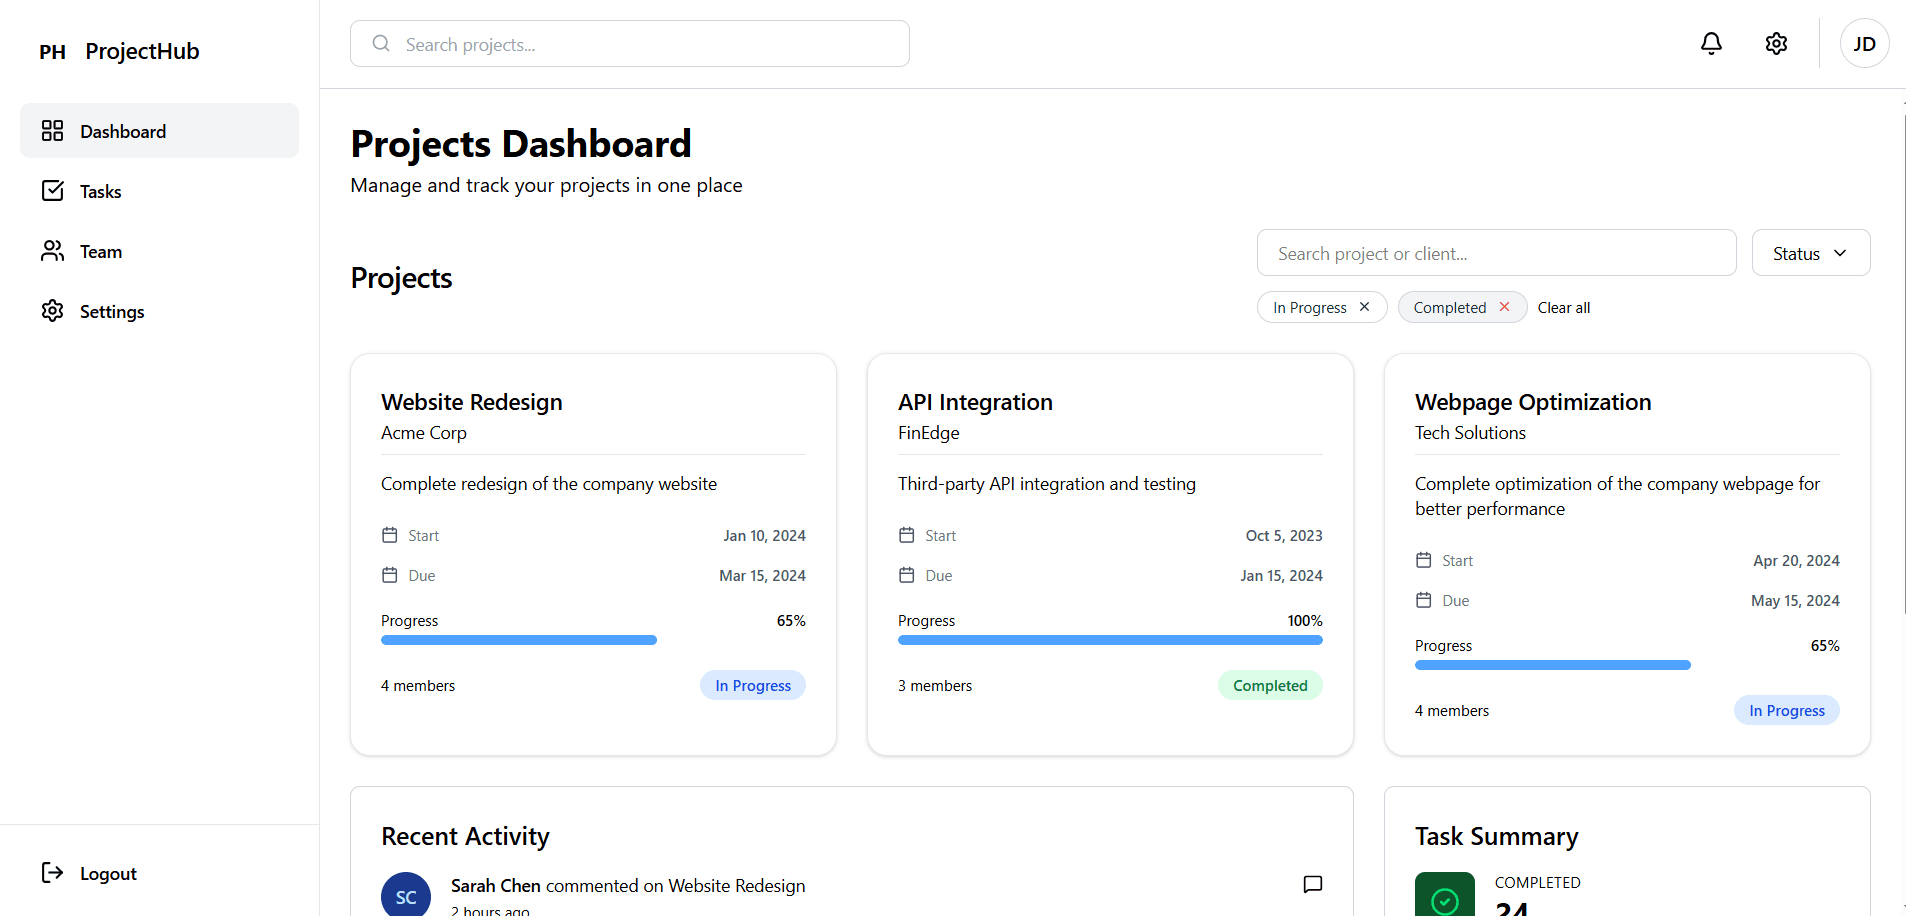
Task: Click inside the Search project or client field
Action: click(1497, 253)
